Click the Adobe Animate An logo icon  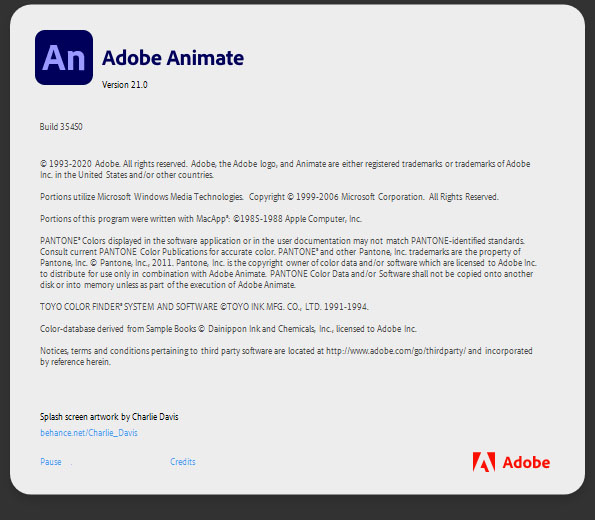pos(64,57)
